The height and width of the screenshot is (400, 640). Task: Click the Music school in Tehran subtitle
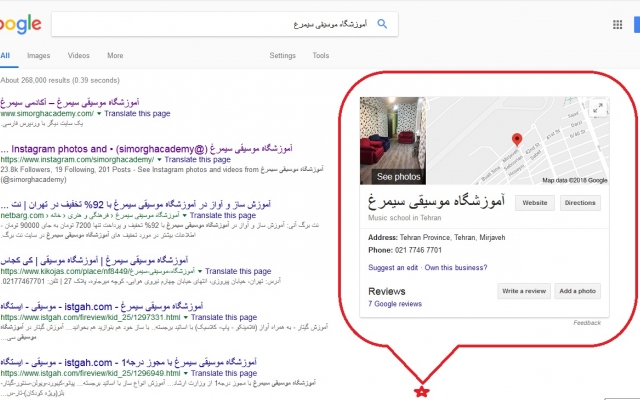(404, 218)
